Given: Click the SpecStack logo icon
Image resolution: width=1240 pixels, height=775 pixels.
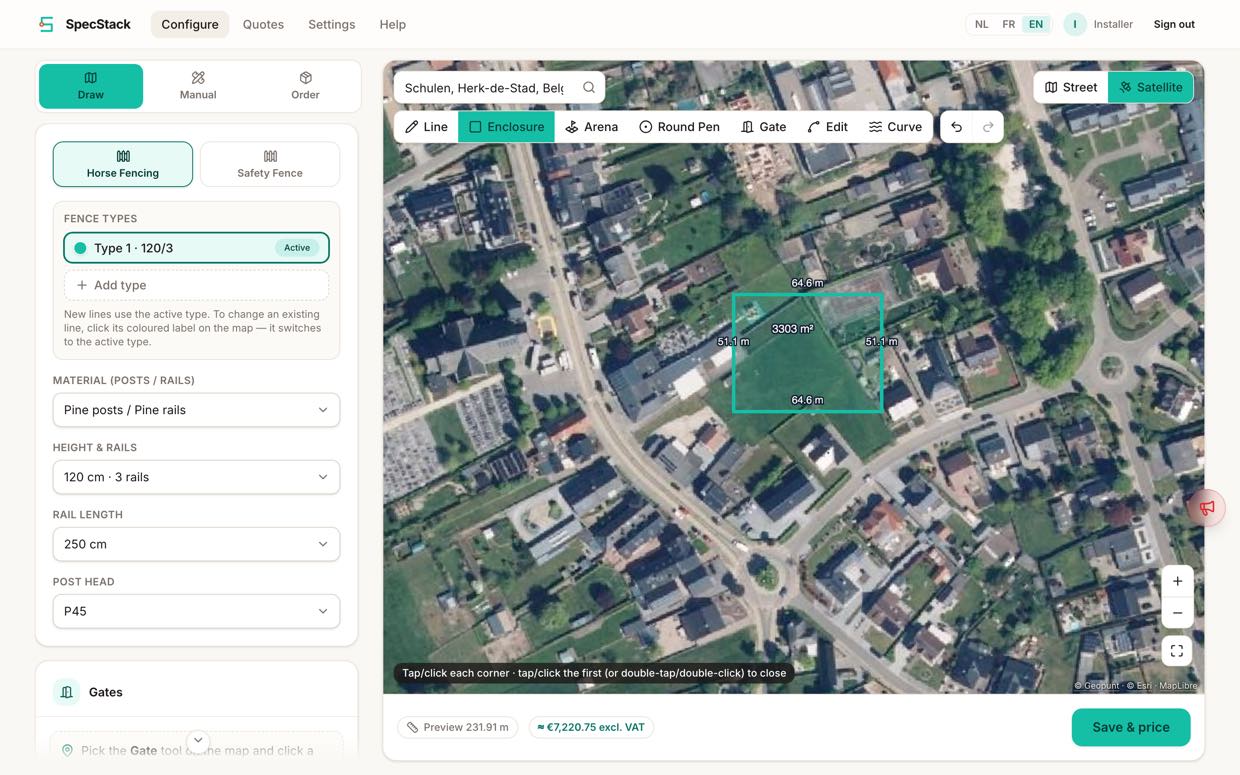Looking at the screenshot, I should [x=46, y=24].
